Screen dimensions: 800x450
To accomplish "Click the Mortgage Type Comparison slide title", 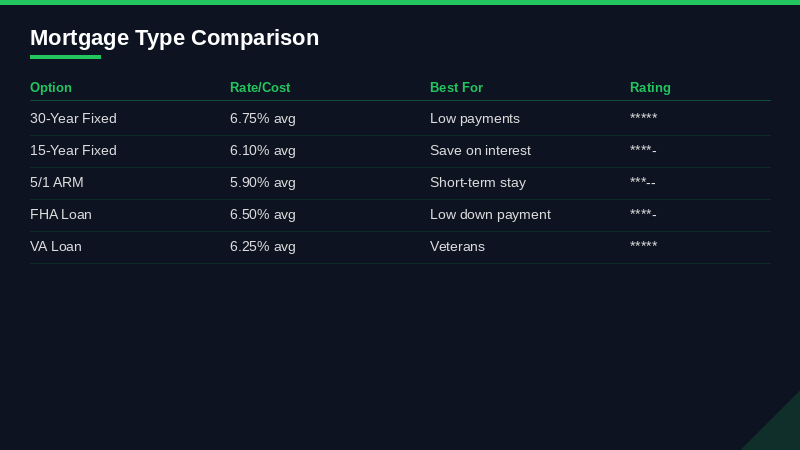I will pyautogui.click(x=174, y=38).
